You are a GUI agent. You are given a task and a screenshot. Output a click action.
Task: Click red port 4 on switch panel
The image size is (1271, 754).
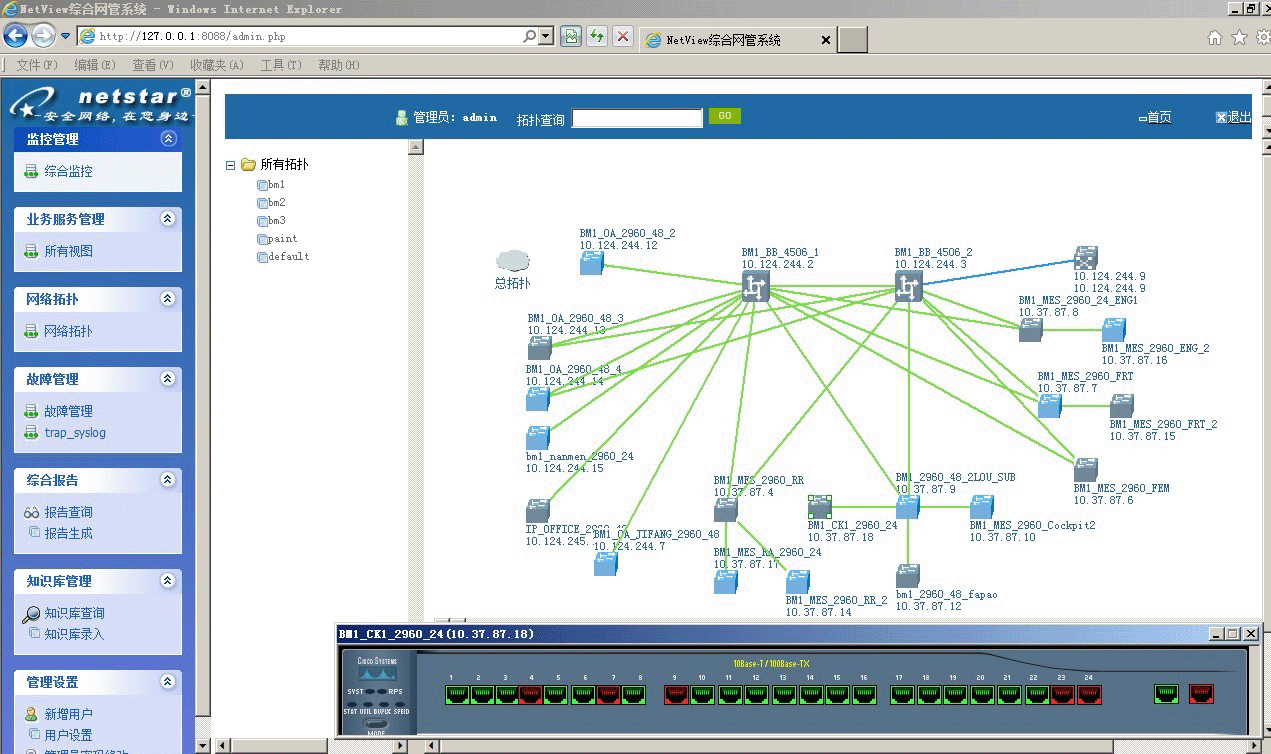coord(531,695)
